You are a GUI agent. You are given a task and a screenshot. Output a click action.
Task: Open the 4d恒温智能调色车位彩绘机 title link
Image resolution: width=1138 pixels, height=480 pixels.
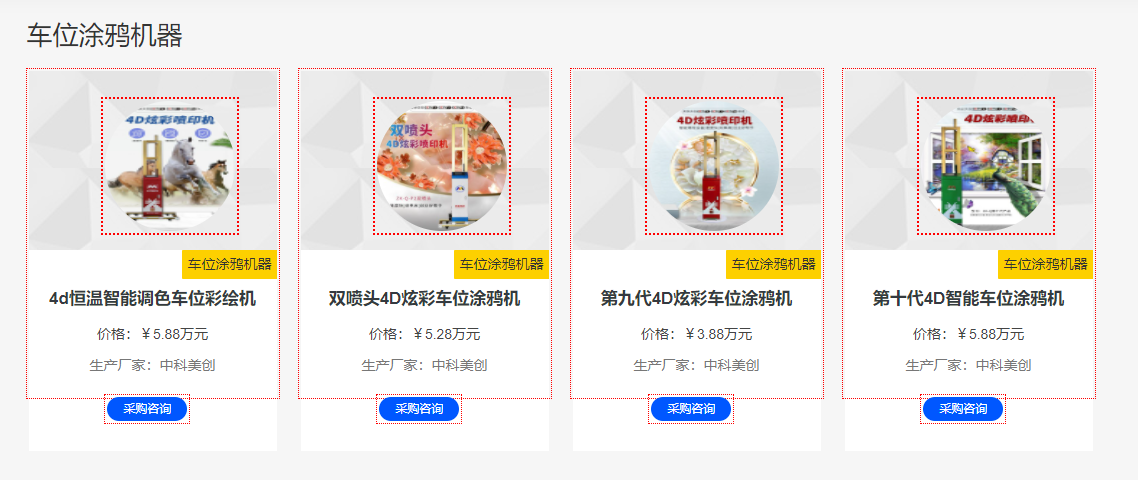152,298
